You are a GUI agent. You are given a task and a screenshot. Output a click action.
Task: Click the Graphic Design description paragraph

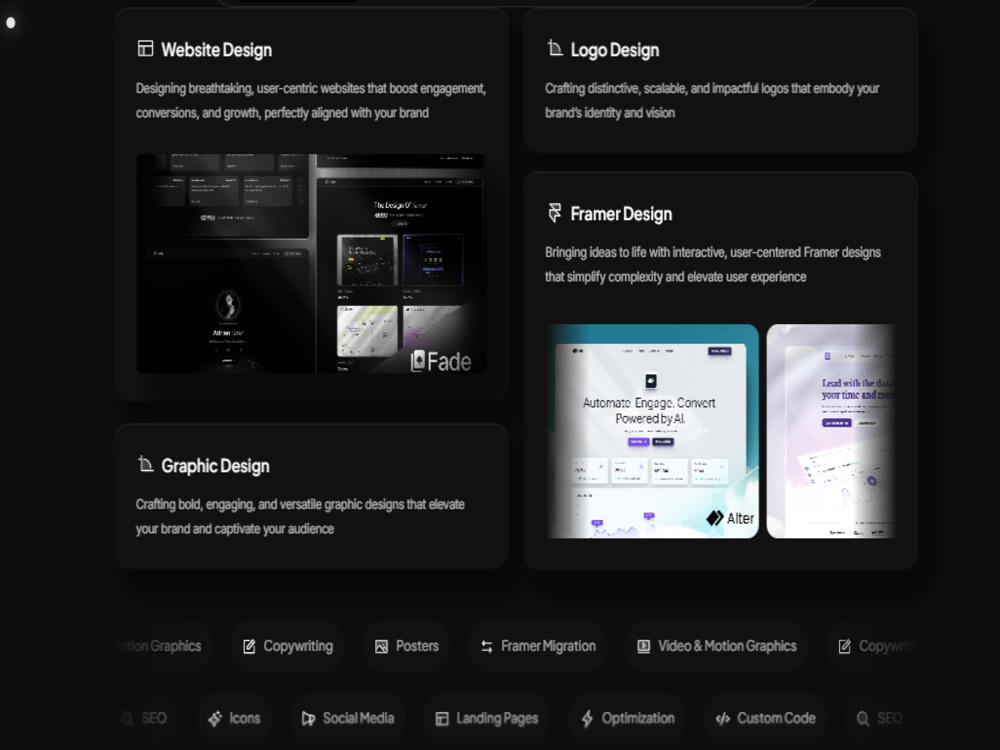pyautogui.click(x=300, y=517)
